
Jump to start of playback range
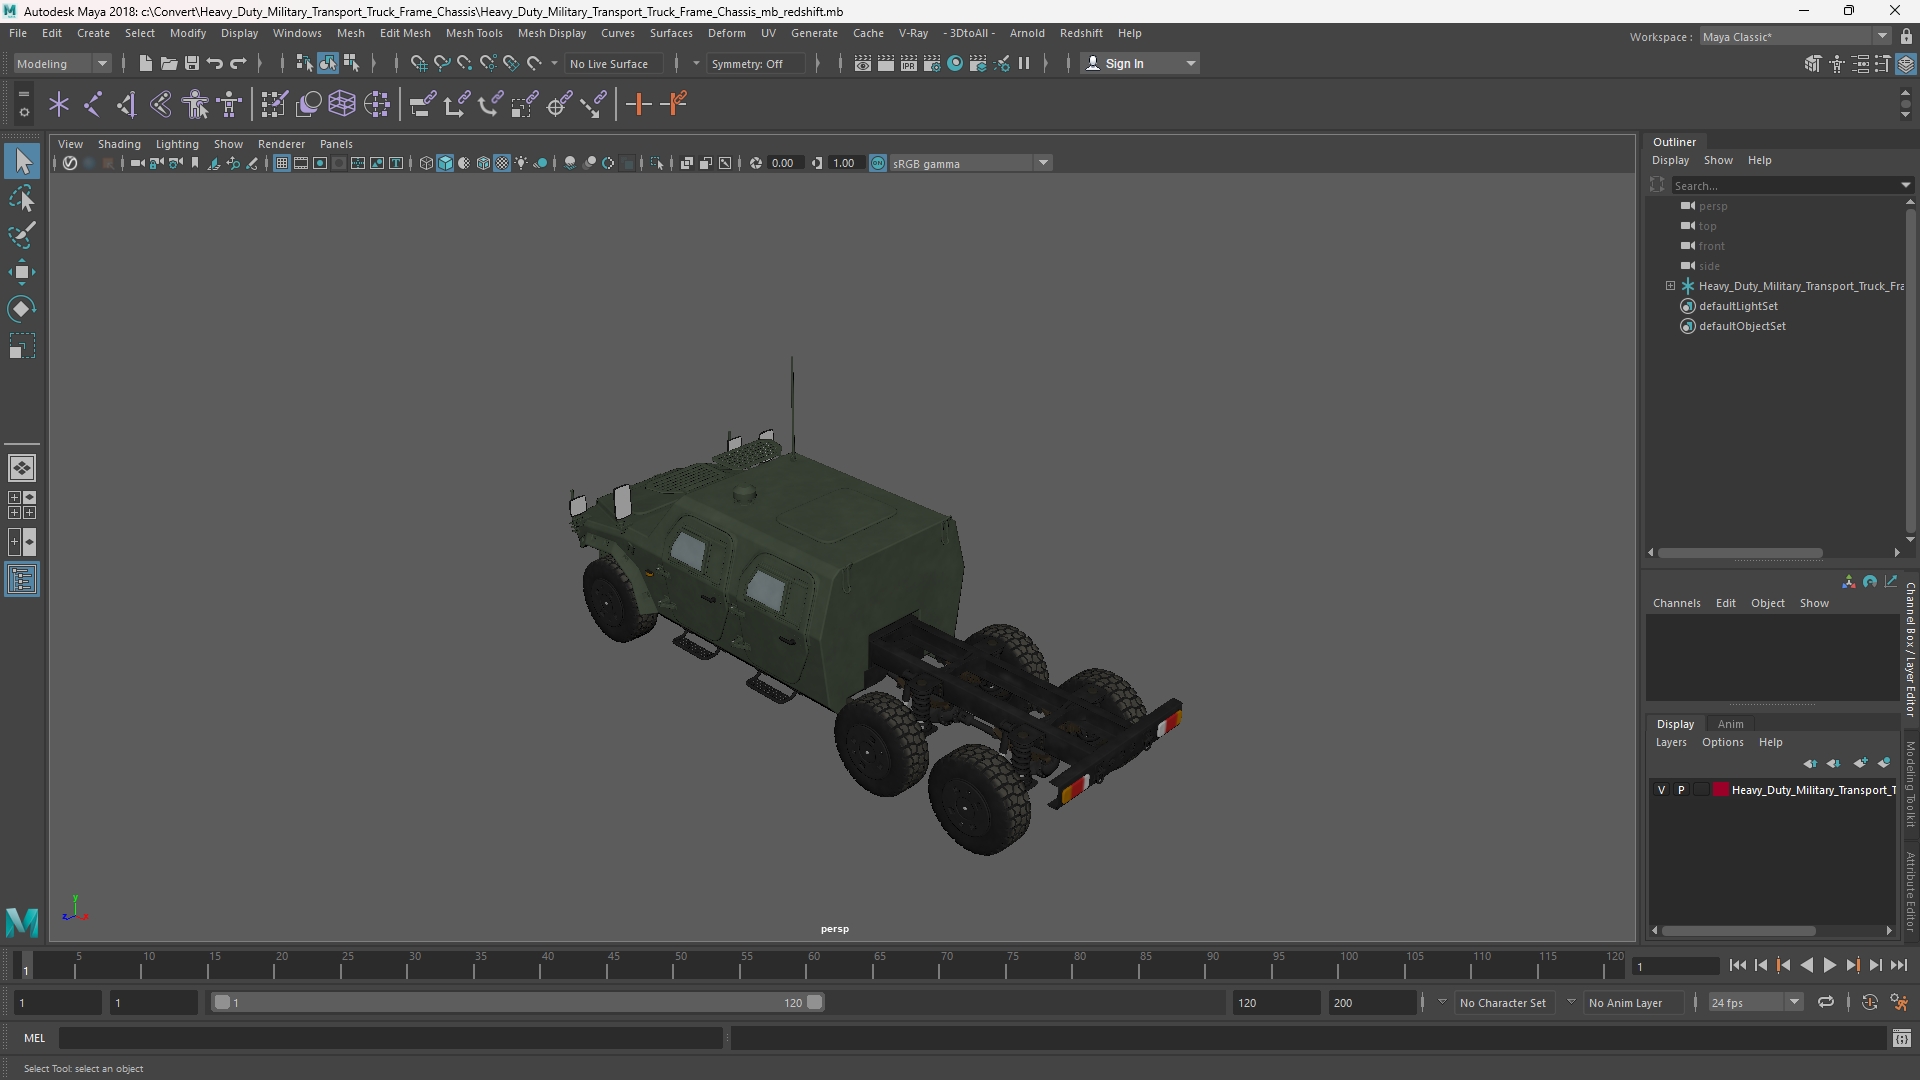click(x=1737, y=966)
